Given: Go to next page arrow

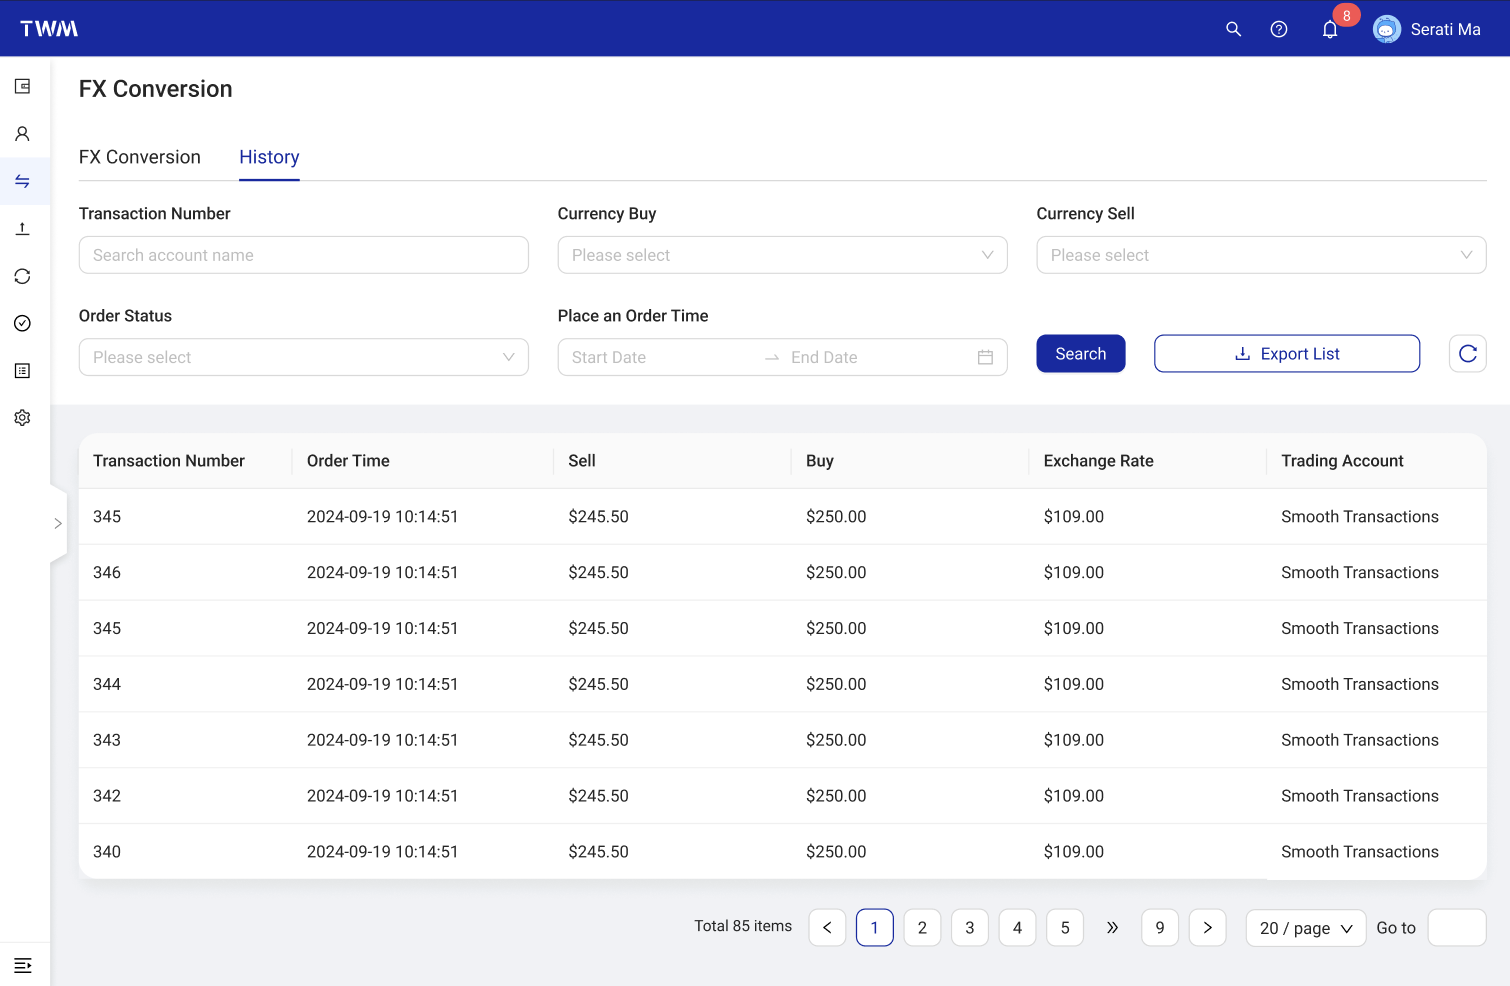Looking at the screenshot, I should pos(1207,927).
